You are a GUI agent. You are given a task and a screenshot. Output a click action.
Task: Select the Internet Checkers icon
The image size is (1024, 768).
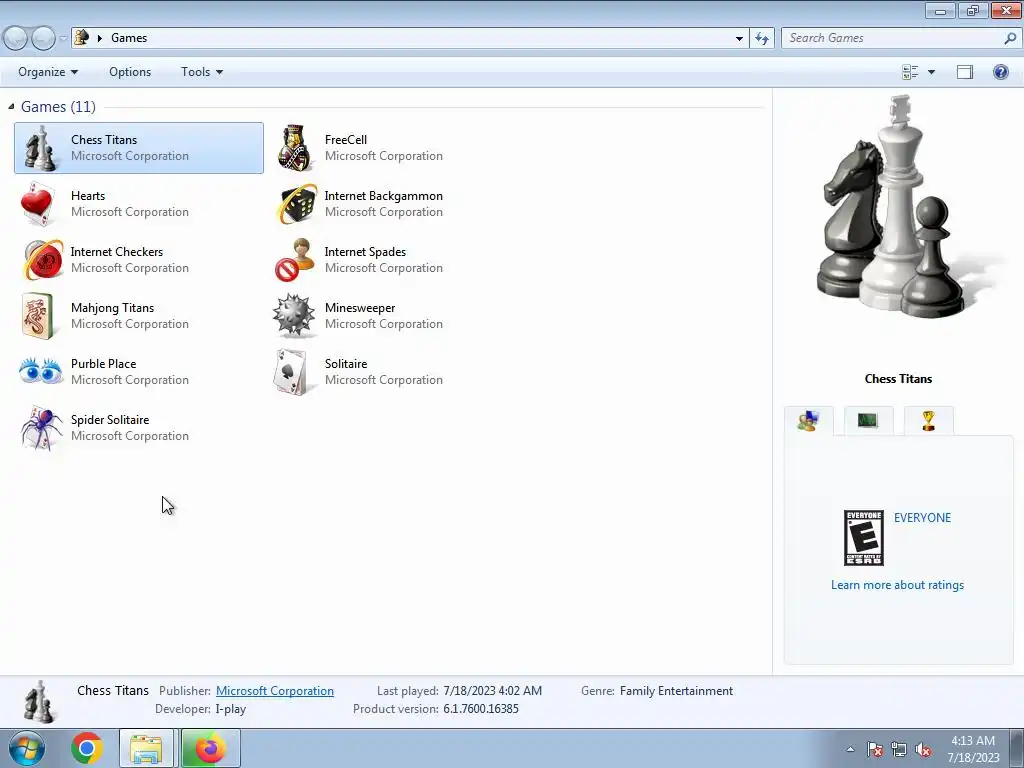pyautogui.click(x=42, y=260)
